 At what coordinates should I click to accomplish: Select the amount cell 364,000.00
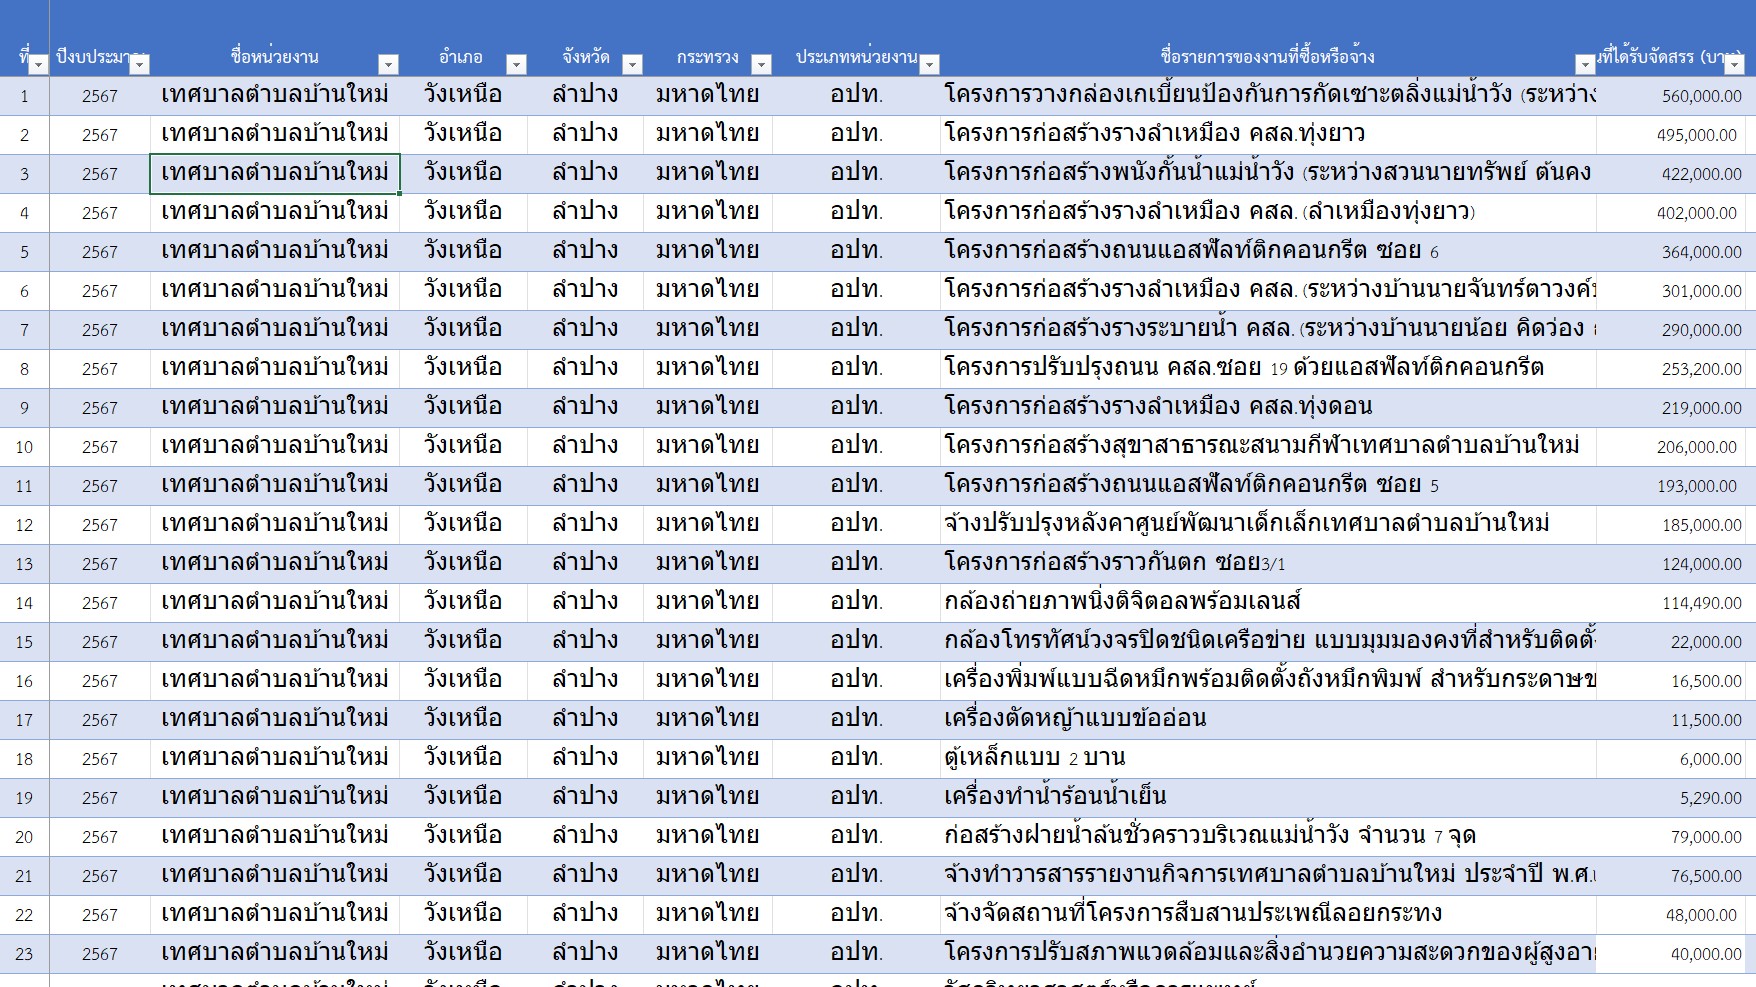(1671, 252)
